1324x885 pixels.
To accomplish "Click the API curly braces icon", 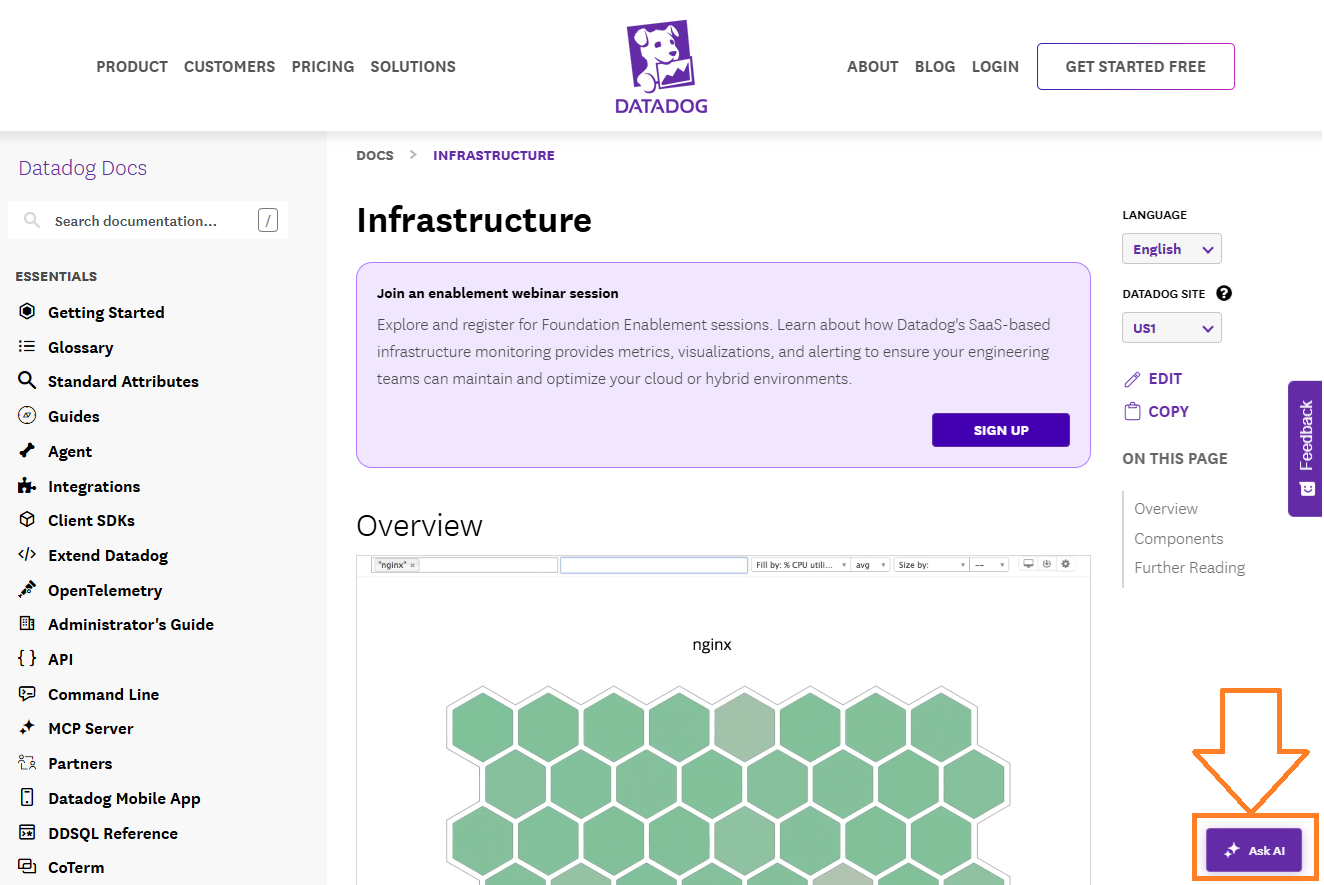I will 27,659.
